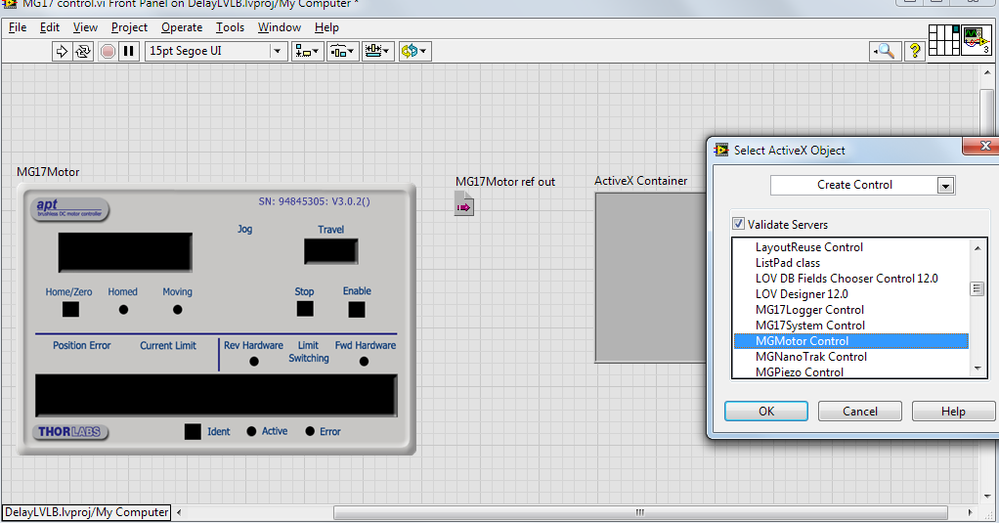Click the Search magnifier icon

tap(885, 51)
